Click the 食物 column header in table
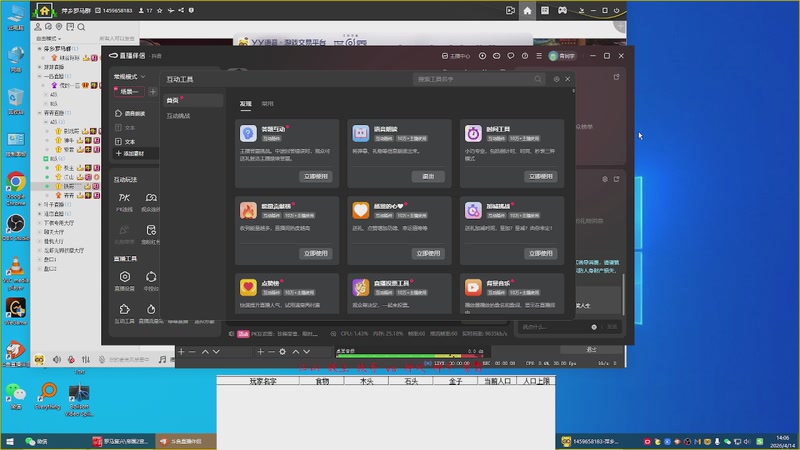 click(x=322, y=381)
